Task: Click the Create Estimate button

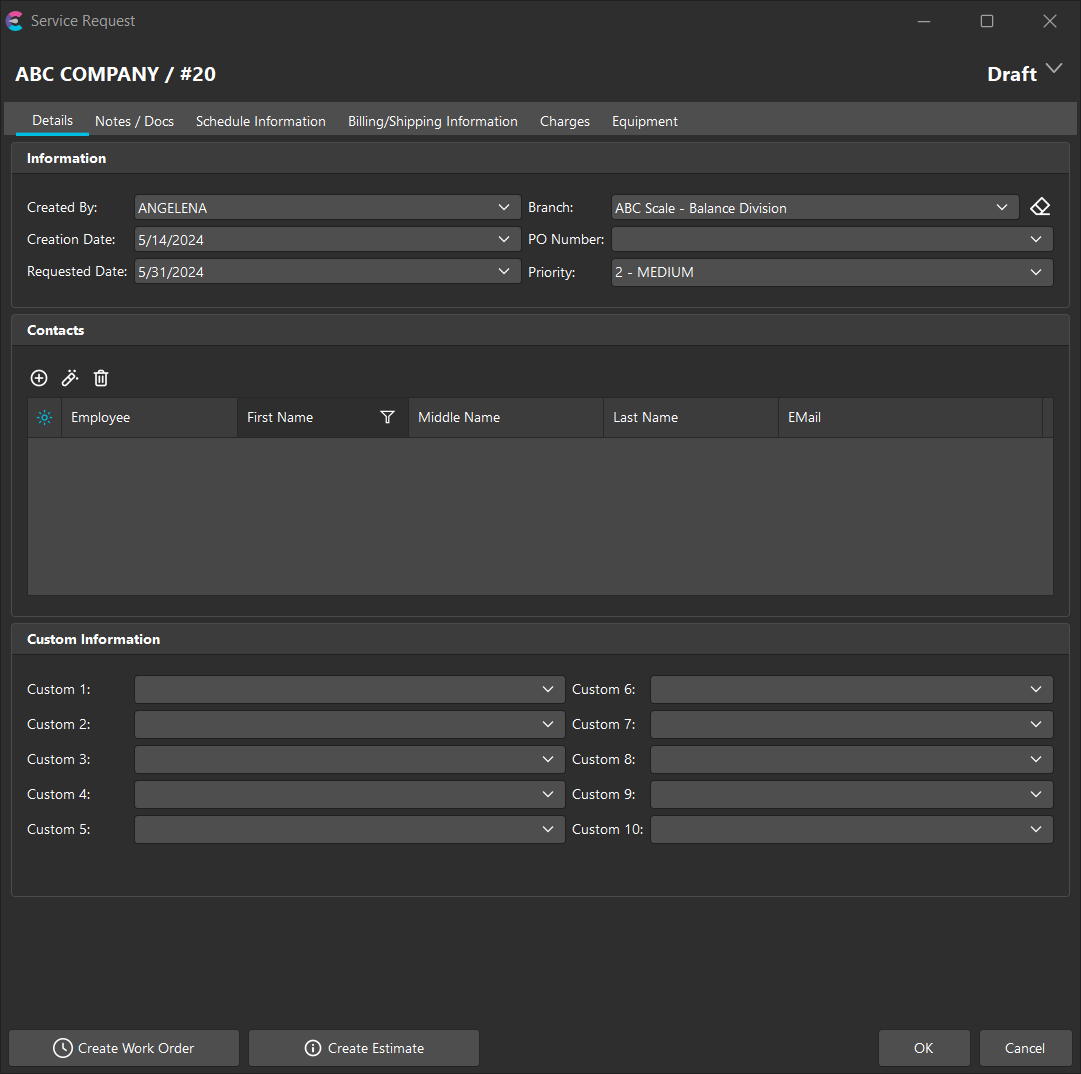Action: click(364, 1048)
